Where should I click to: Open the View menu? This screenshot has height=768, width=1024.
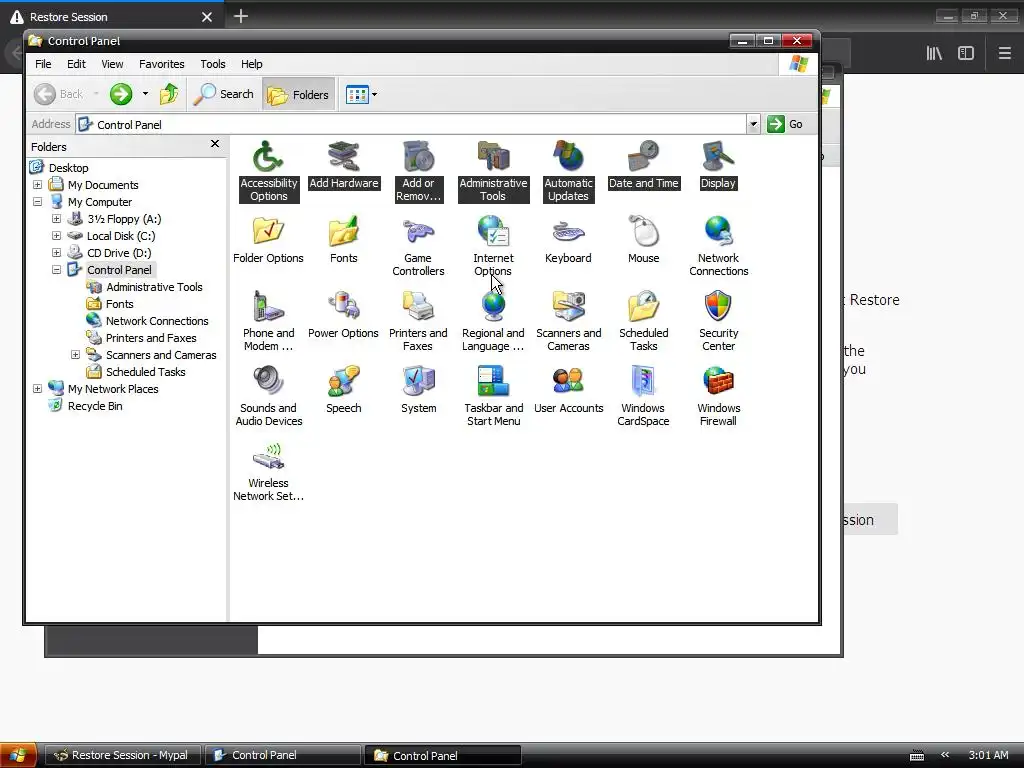pos(112,64)
